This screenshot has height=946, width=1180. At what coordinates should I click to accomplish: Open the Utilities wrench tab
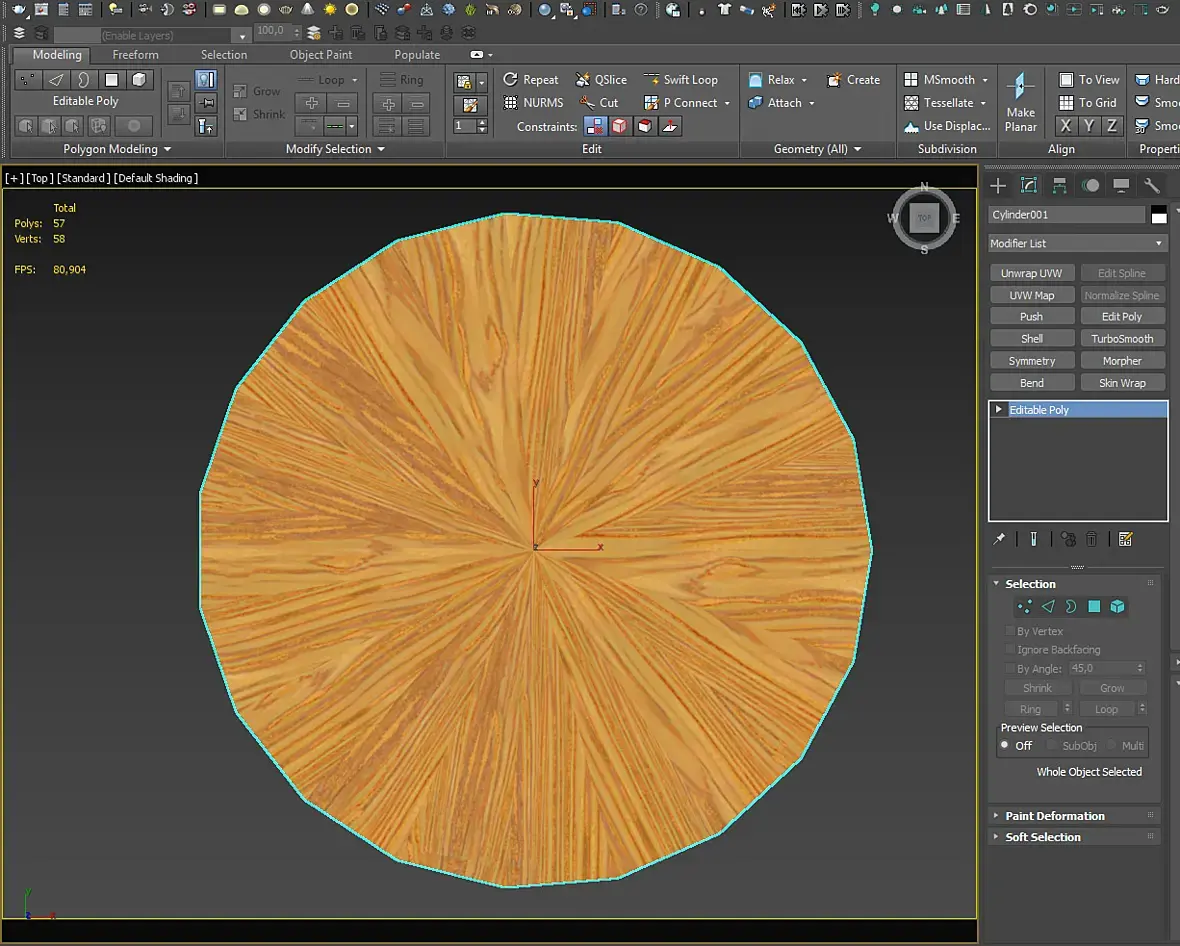1152,186
